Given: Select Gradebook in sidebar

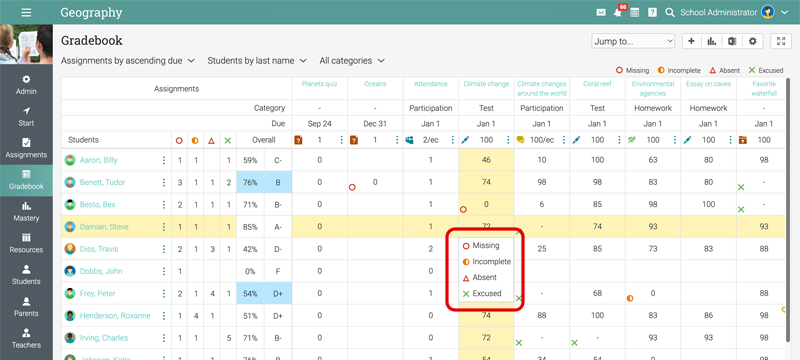Looking at the screenshot, I should coord(26,180).
